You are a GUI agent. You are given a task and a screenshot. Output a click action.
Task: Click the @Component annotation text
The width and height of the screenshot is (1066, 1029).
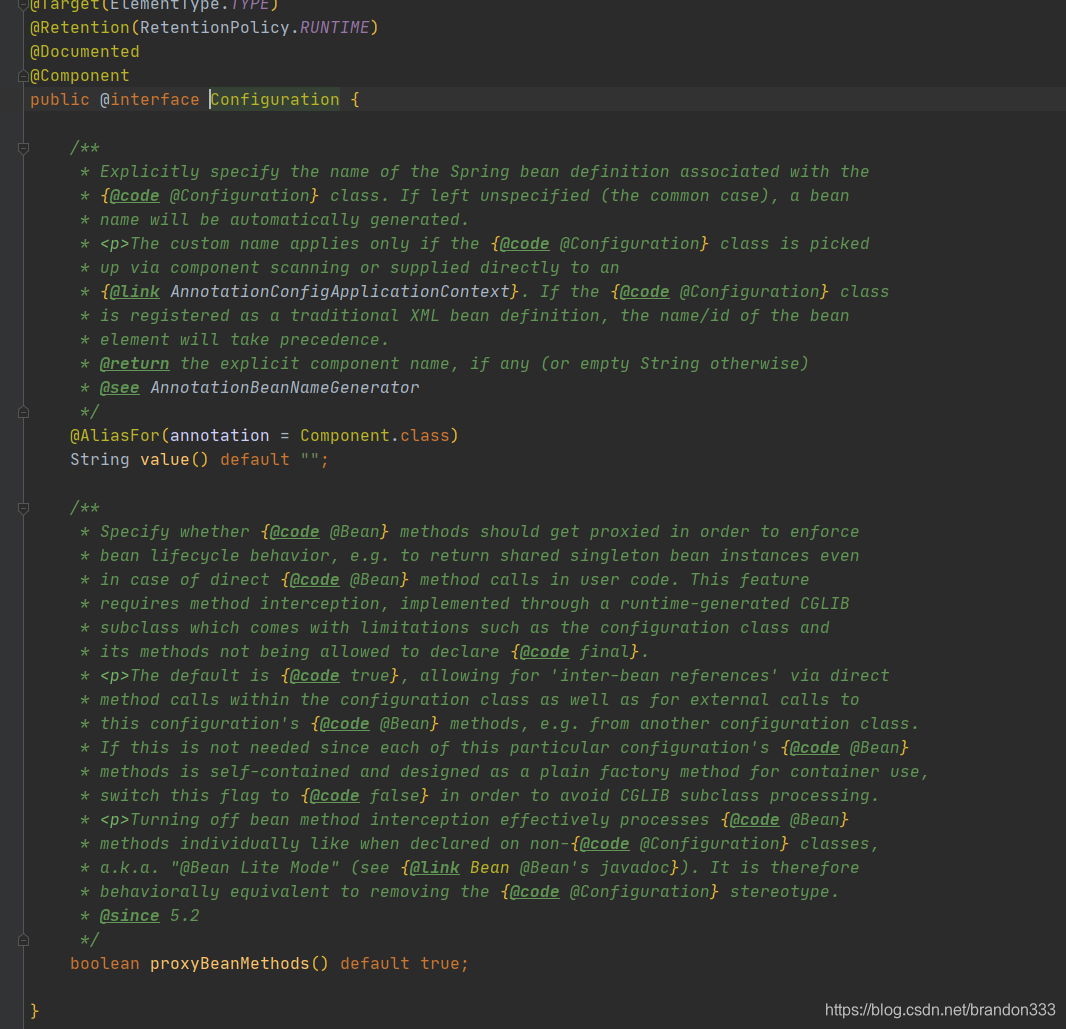coord(80,75)
